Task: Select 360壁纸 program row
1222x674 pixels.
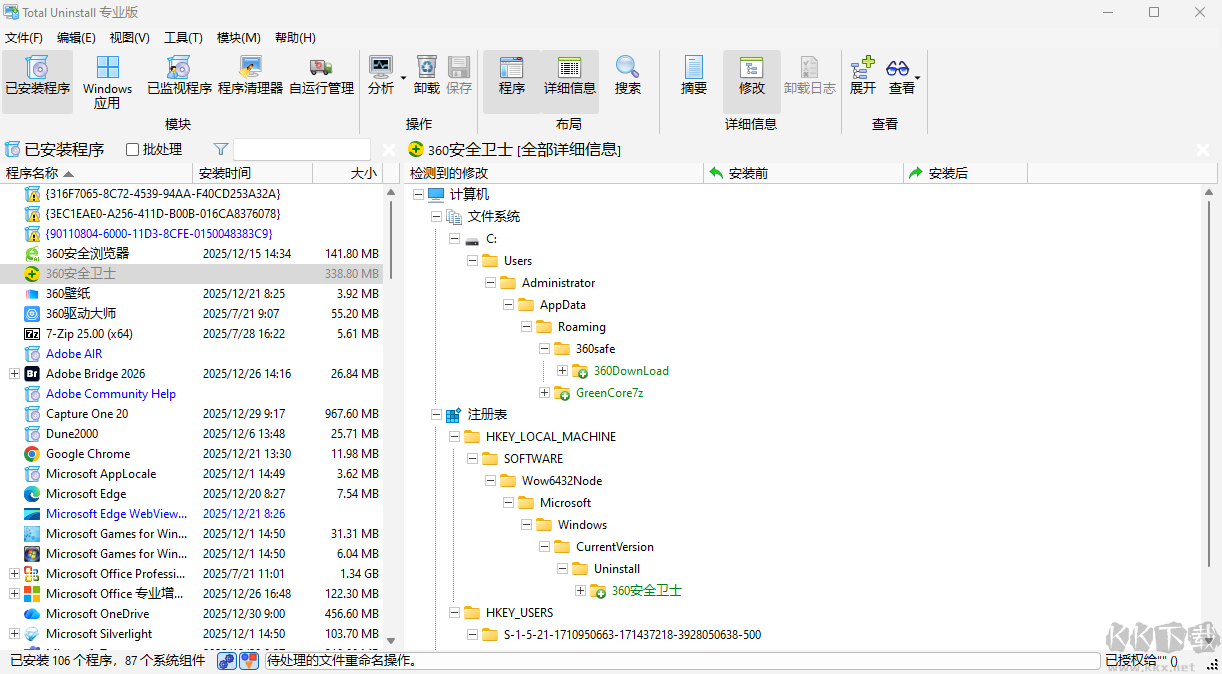Action: 191,294
